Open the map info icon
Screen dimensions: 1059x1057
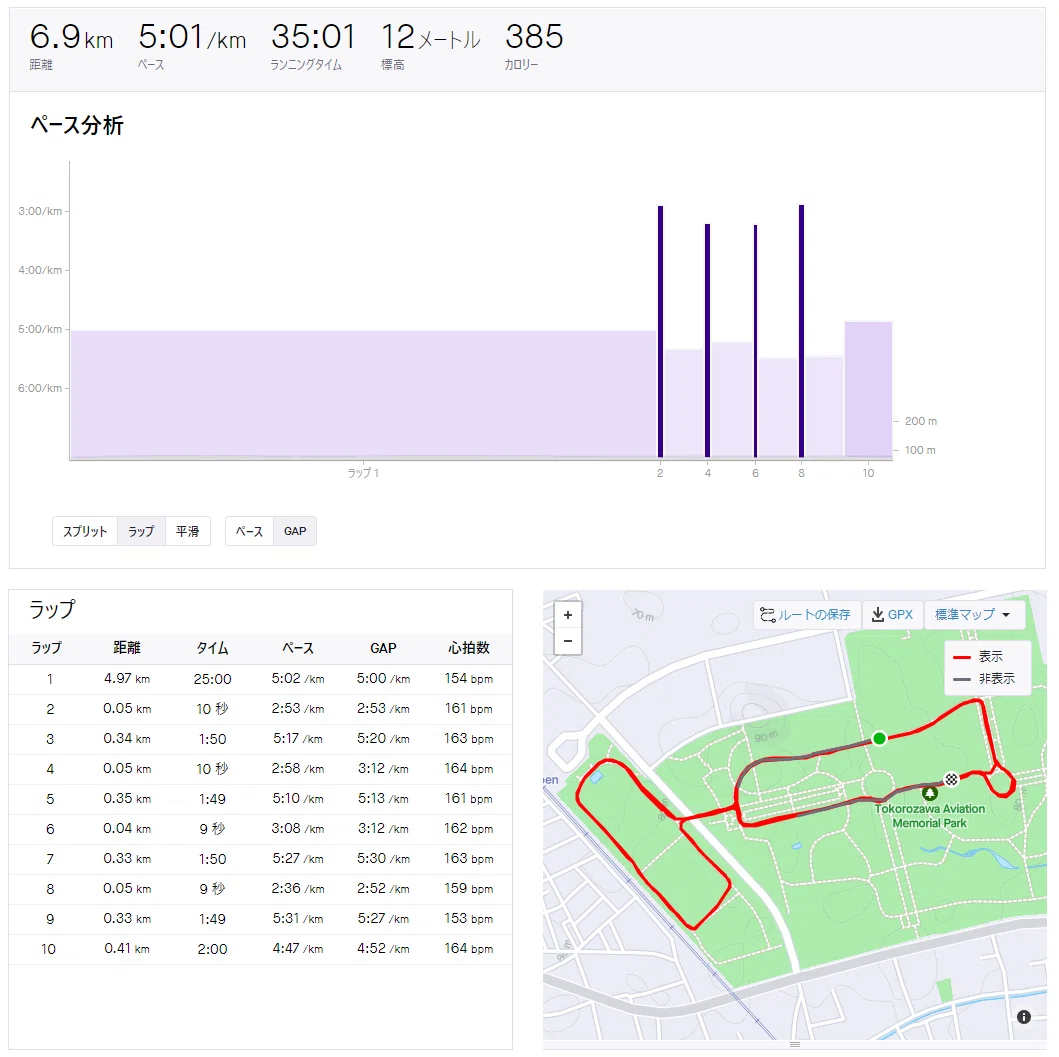[1023, 1016]
